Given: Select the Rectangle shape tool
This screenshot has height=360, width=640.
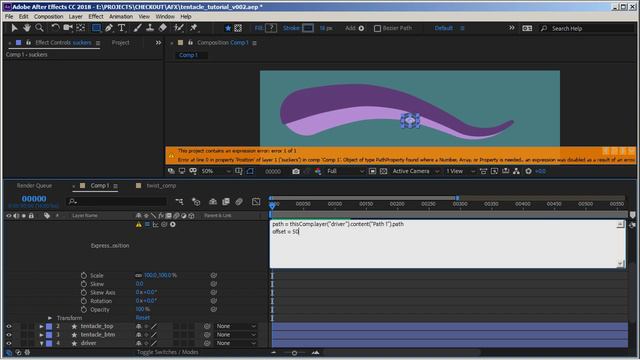Looking at the screenshot, I should tap(96, 28).
